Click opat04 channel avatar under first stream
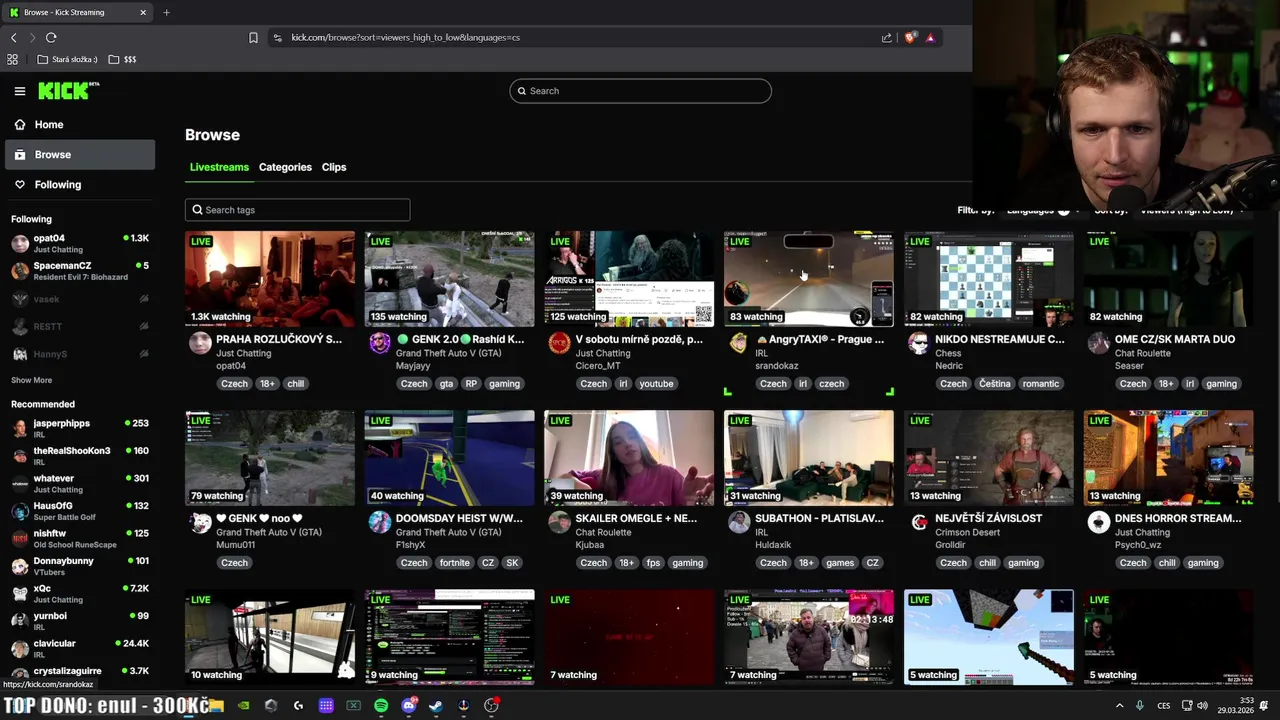The image size is (1280, 720). [x=200, y=343]
